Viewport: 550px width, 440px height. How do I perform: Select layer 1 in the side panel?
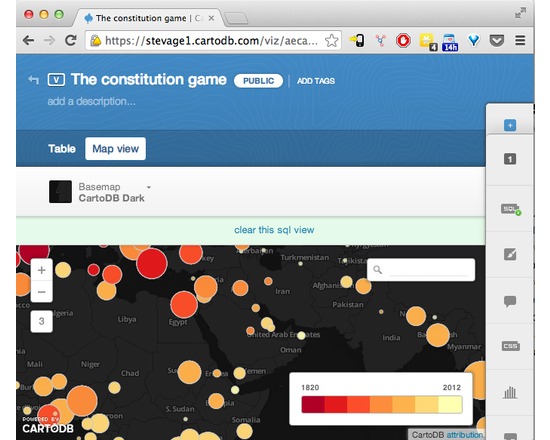pyautogui.click(x=510, y=159)
